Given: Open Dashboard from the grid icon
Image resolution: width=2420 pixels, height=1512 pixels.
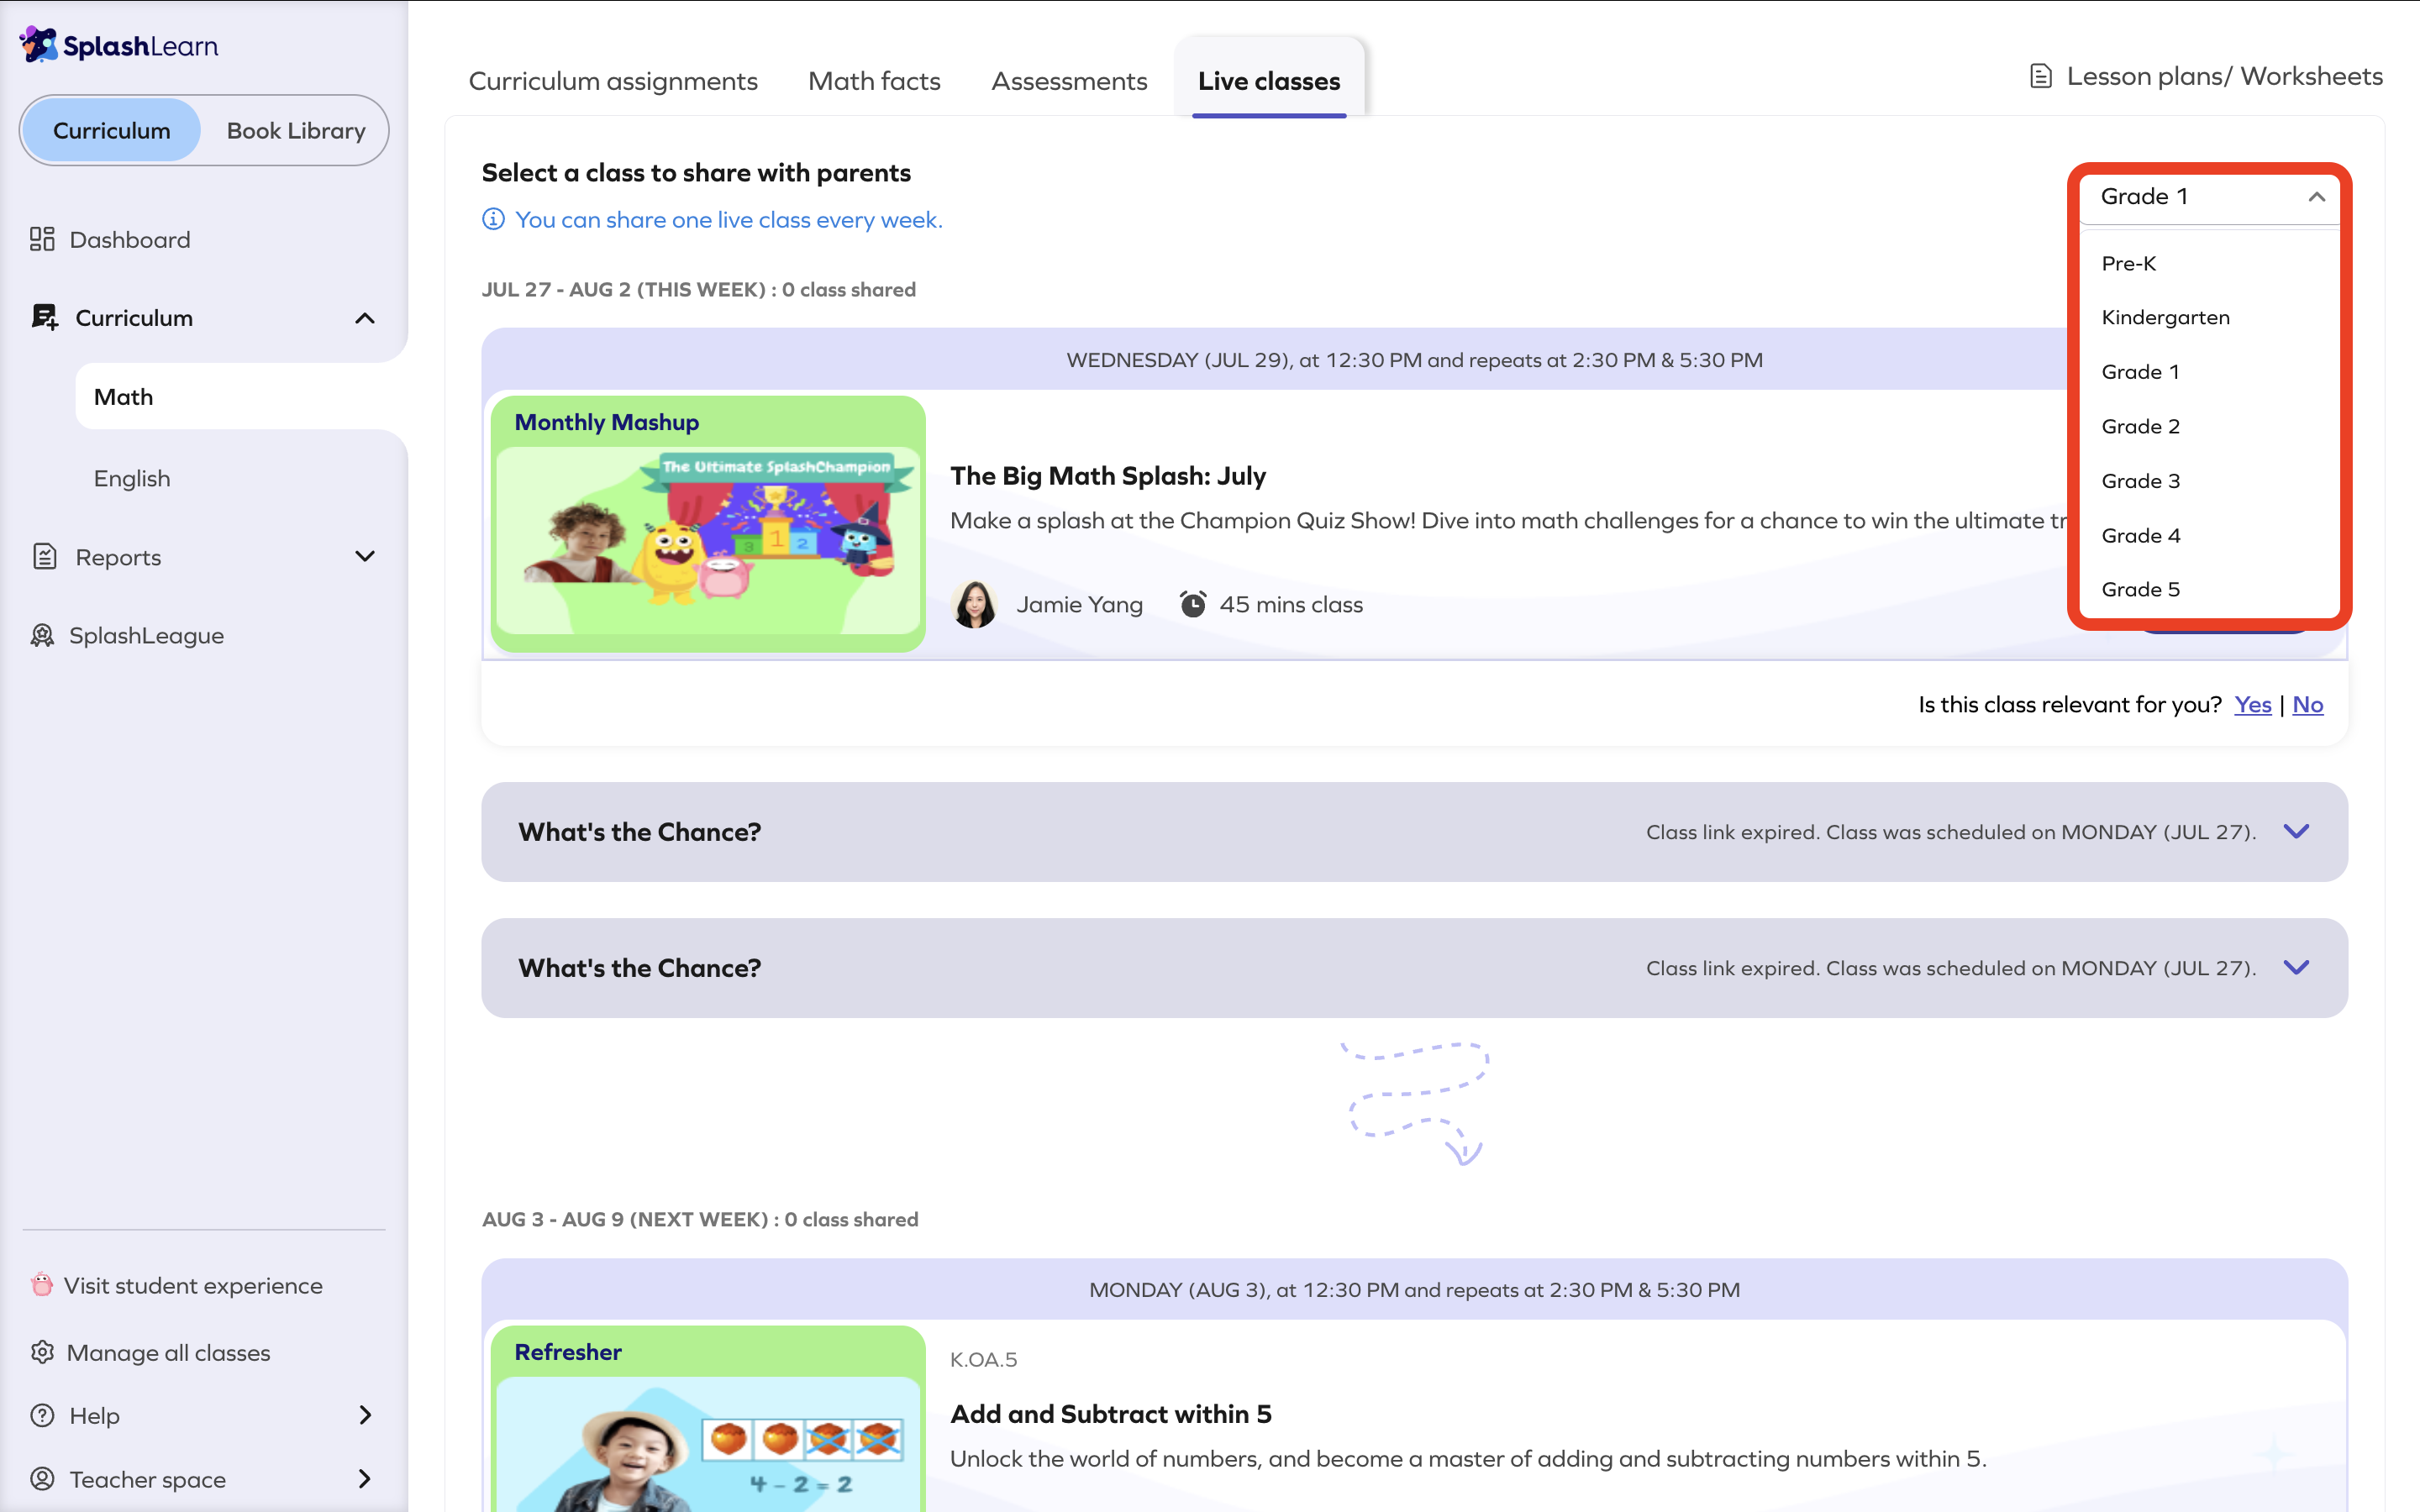Looking at the screenshot, I should coord(42,239).
